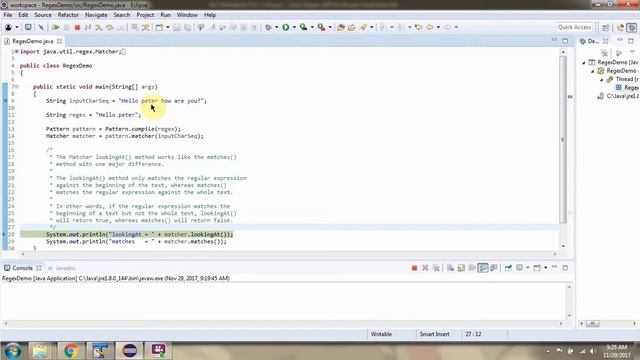Click the Disconnect toolbar icon
Screen dimensions: 640x360
pyautogui.click(x=88, y=27)
